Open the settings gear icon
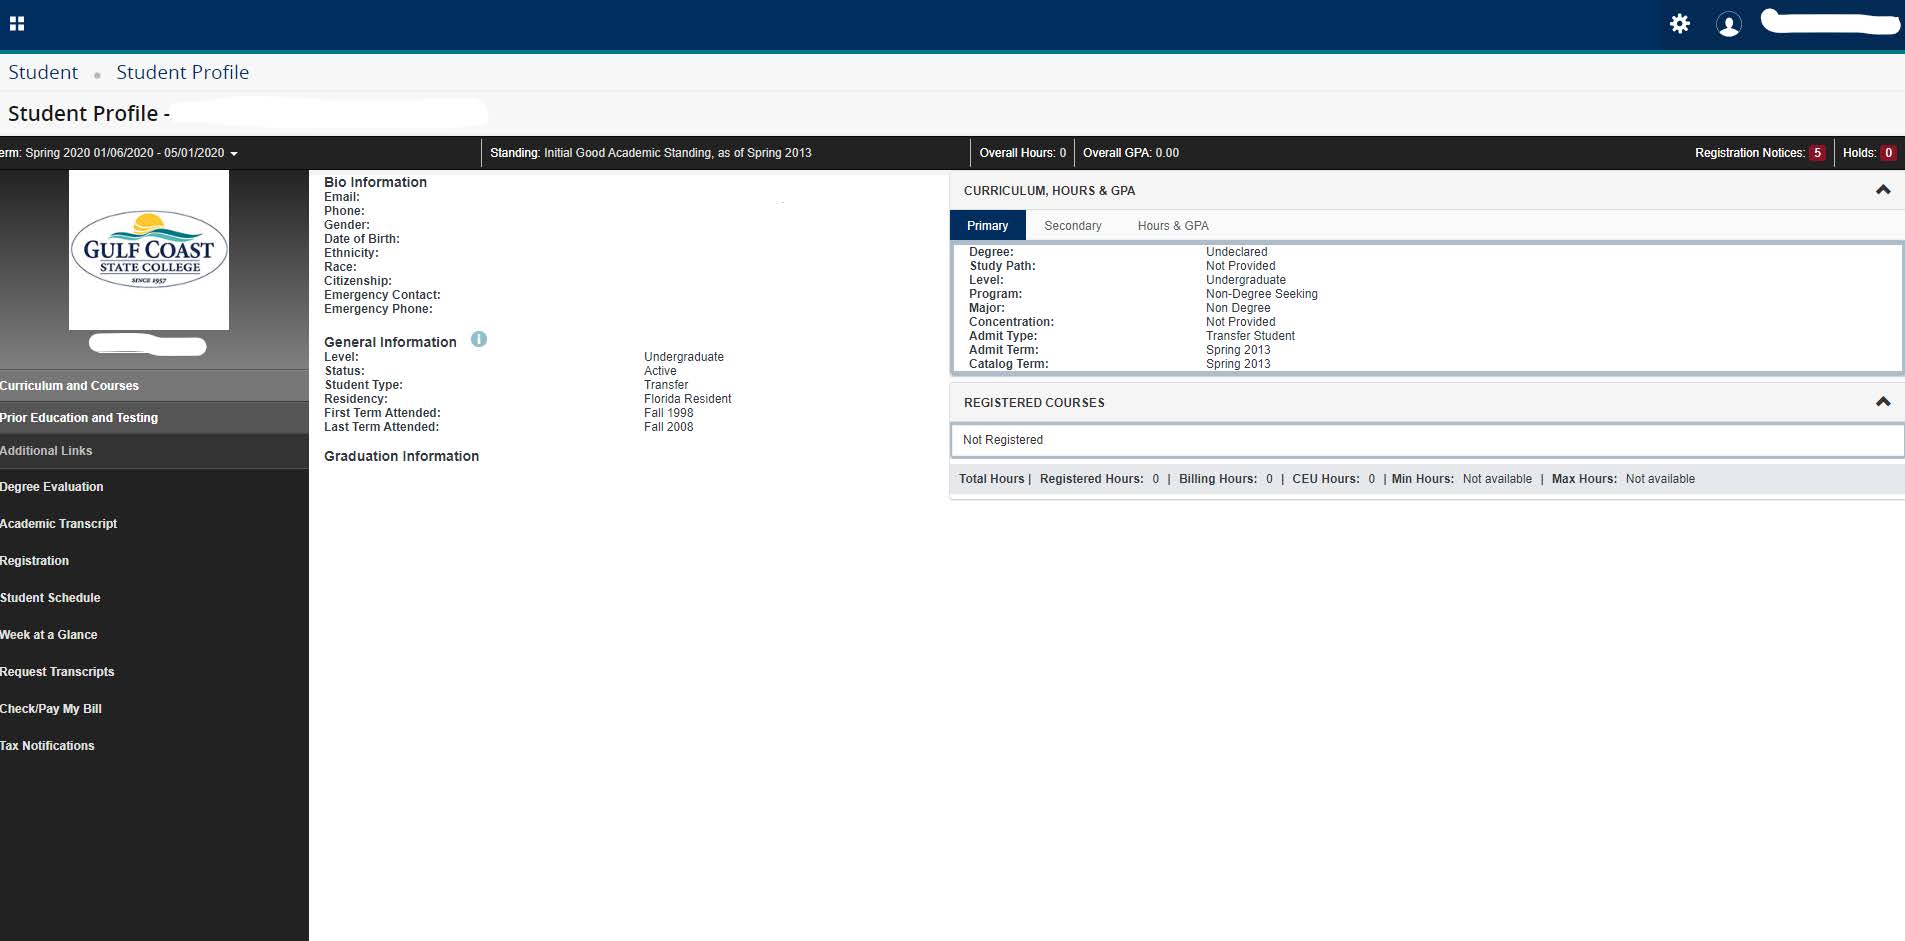Screen dimensions: 1905x941 pos(1681,23)
